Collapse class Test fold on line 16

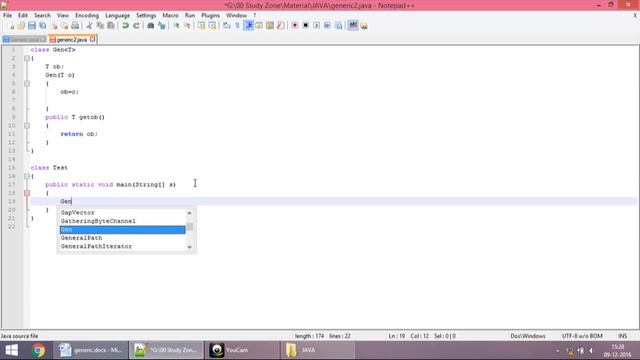coord(27,176)
